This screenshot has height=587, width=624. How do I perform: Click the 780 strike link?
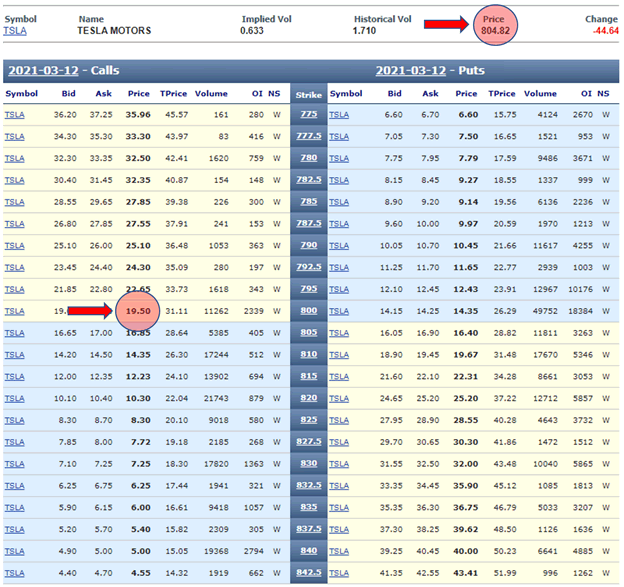[x=308, y=158]
